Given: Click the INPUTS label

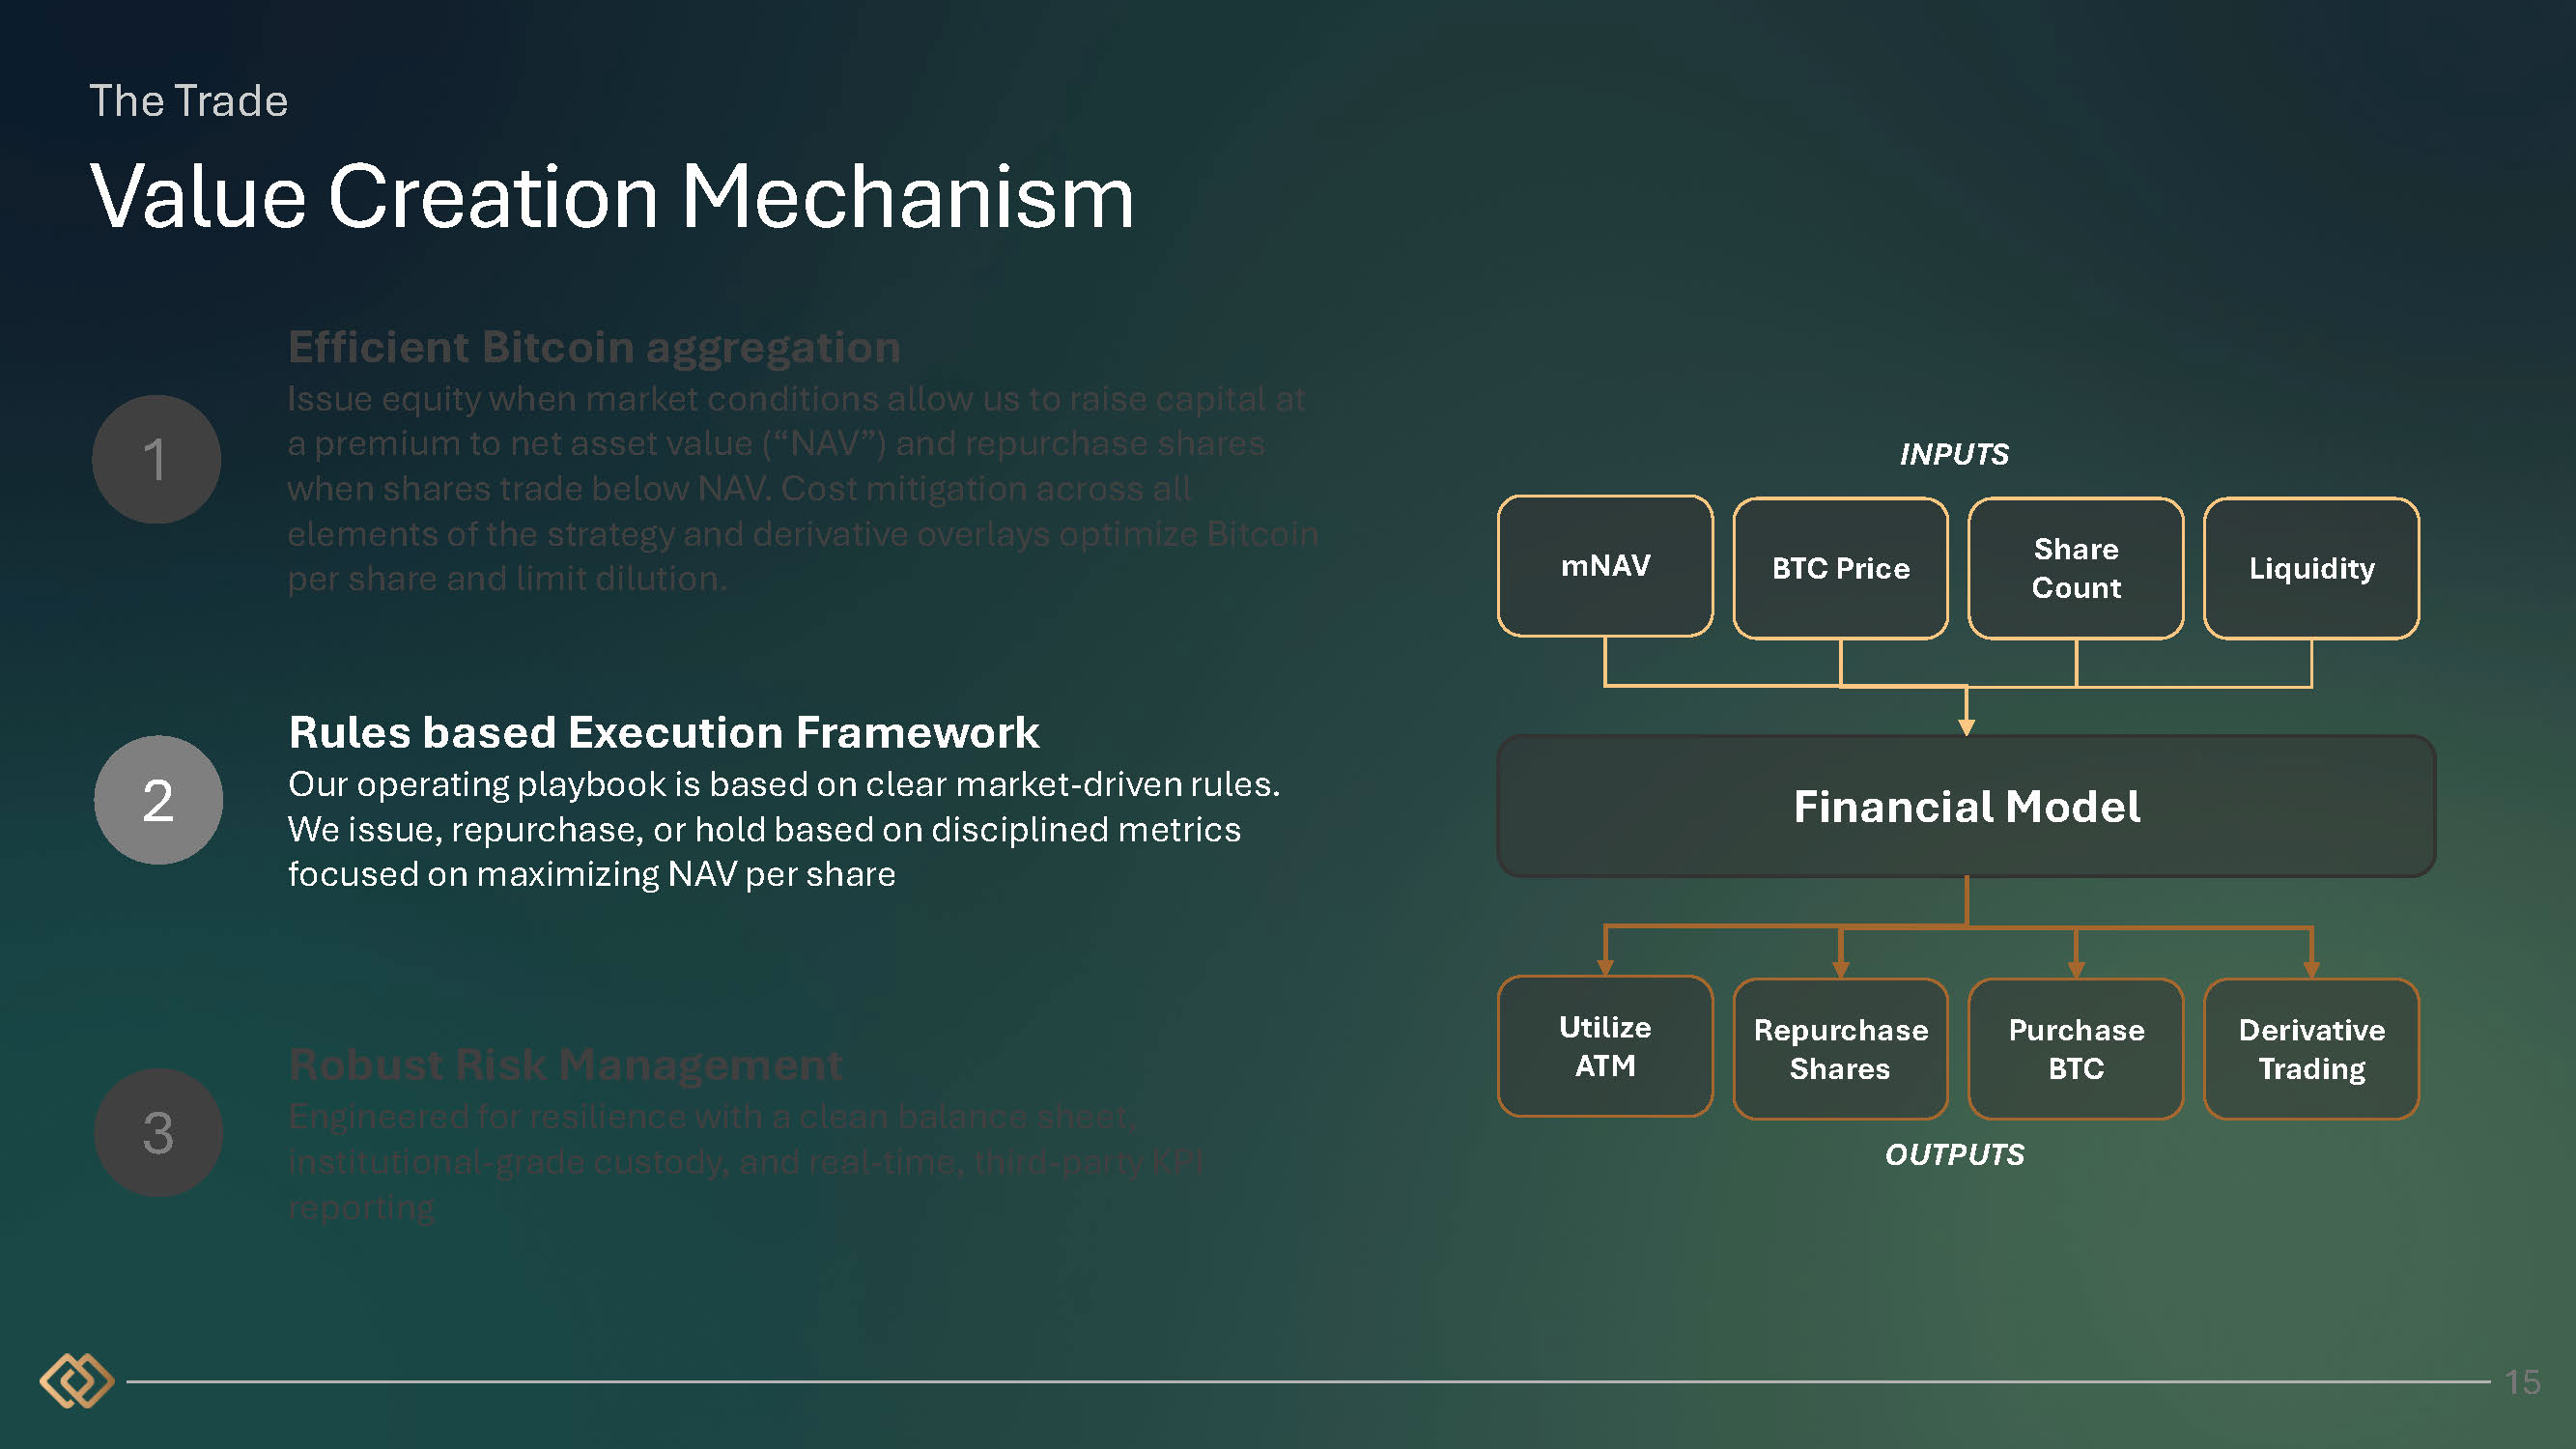Looking at the screenshot, I should pos(1953,454).
